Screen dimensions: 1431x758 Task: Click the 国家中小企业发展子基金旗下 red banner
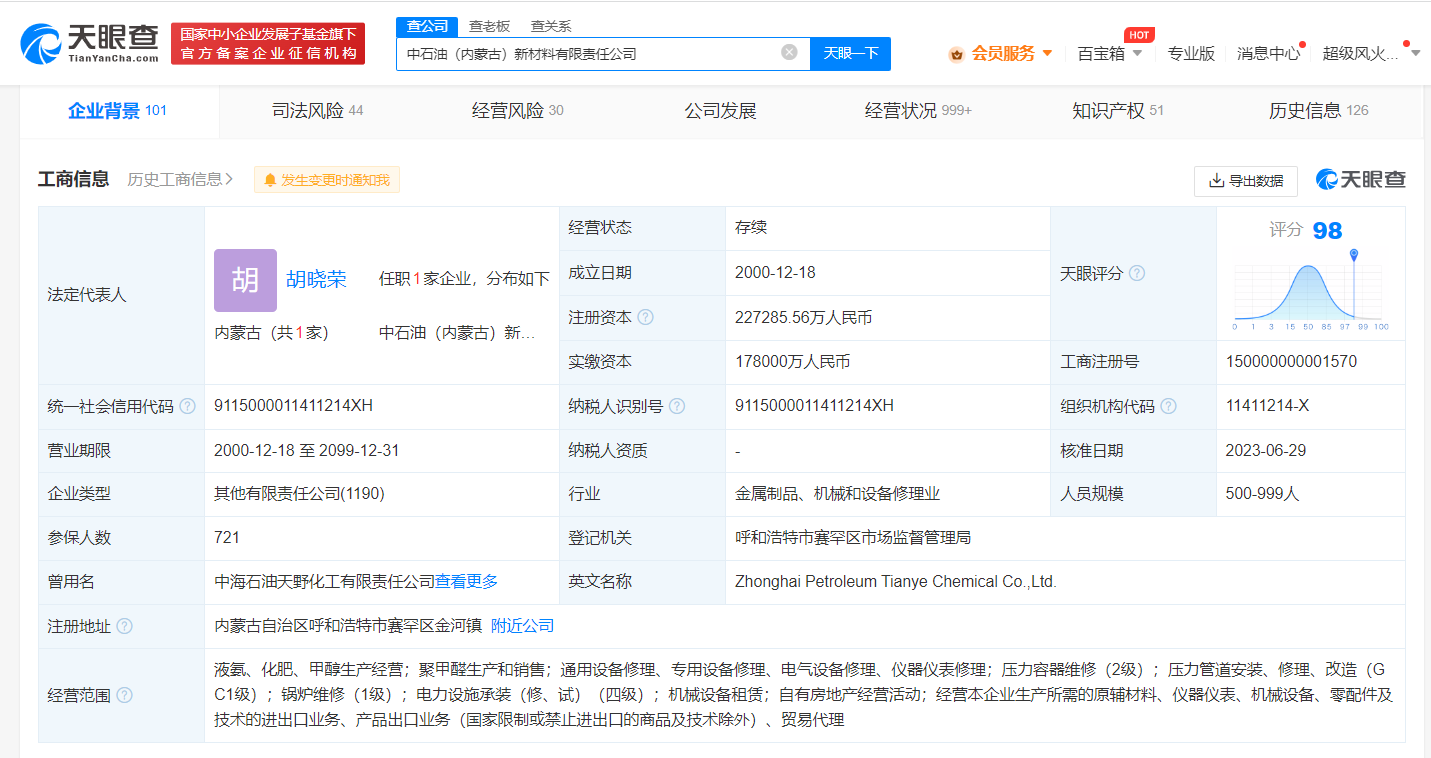(268, 43)
